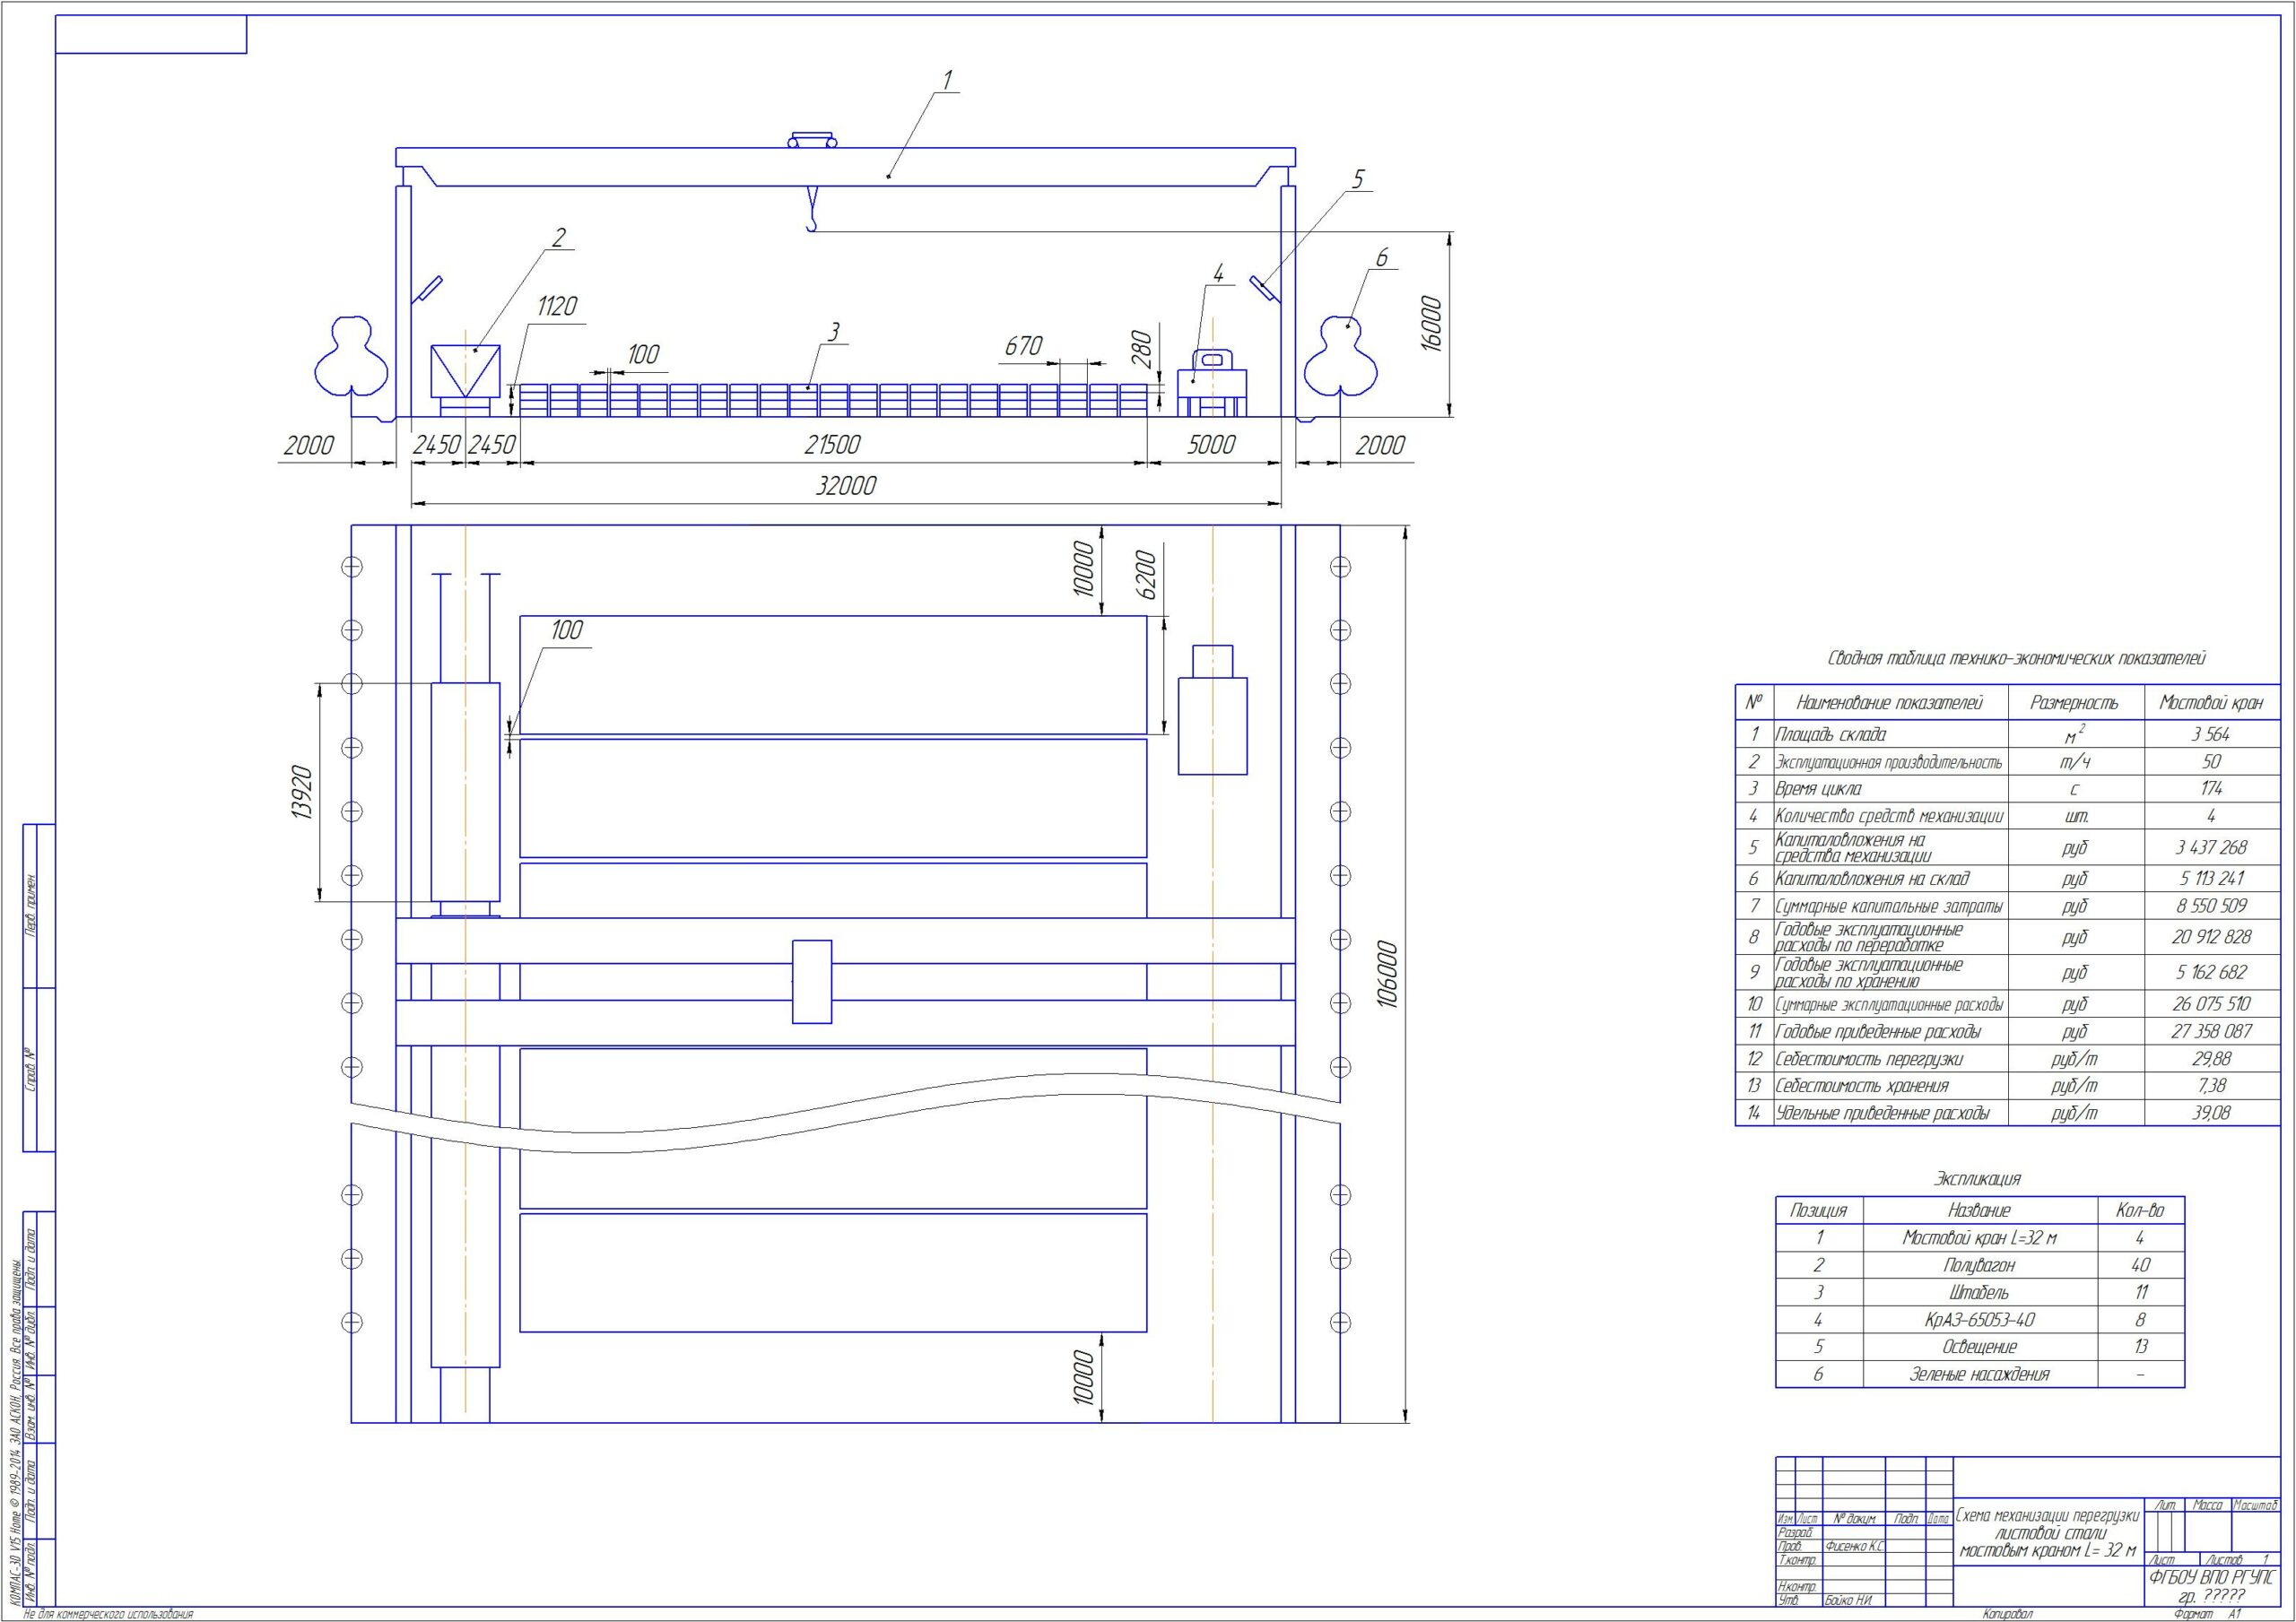Click the 1120 dimension label
The image size is (2296, 1622).
(x=556, y=306)
